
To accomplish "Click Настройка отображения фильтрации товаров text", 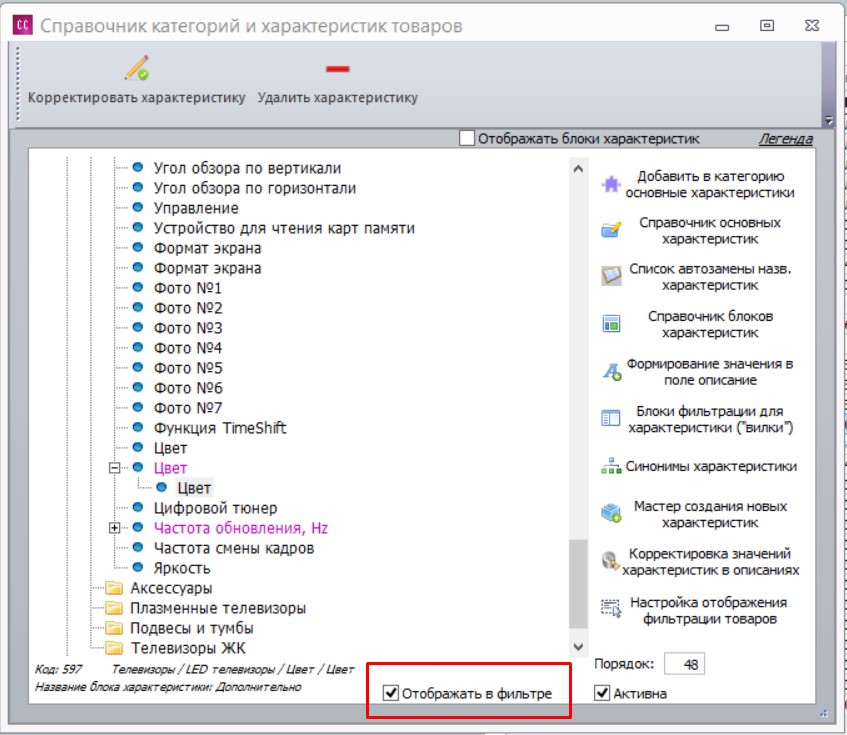I will [x=709, y=610].
